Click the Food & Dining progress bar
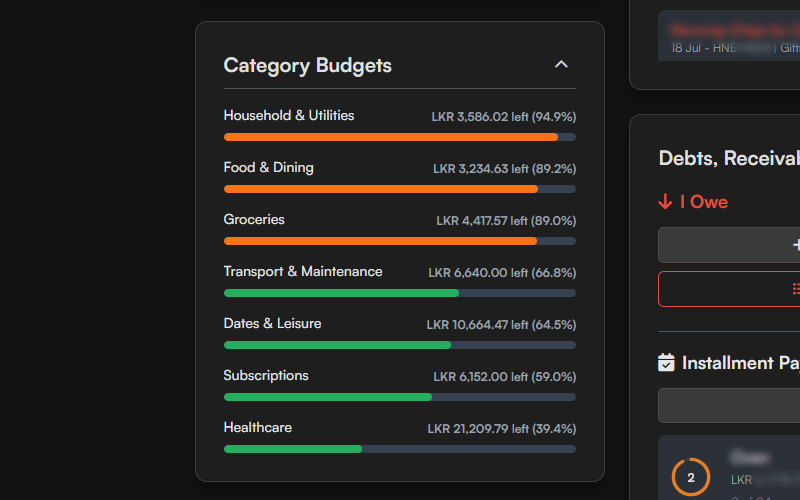Viewport: 800px width, 500px height. tap(400, 189)
